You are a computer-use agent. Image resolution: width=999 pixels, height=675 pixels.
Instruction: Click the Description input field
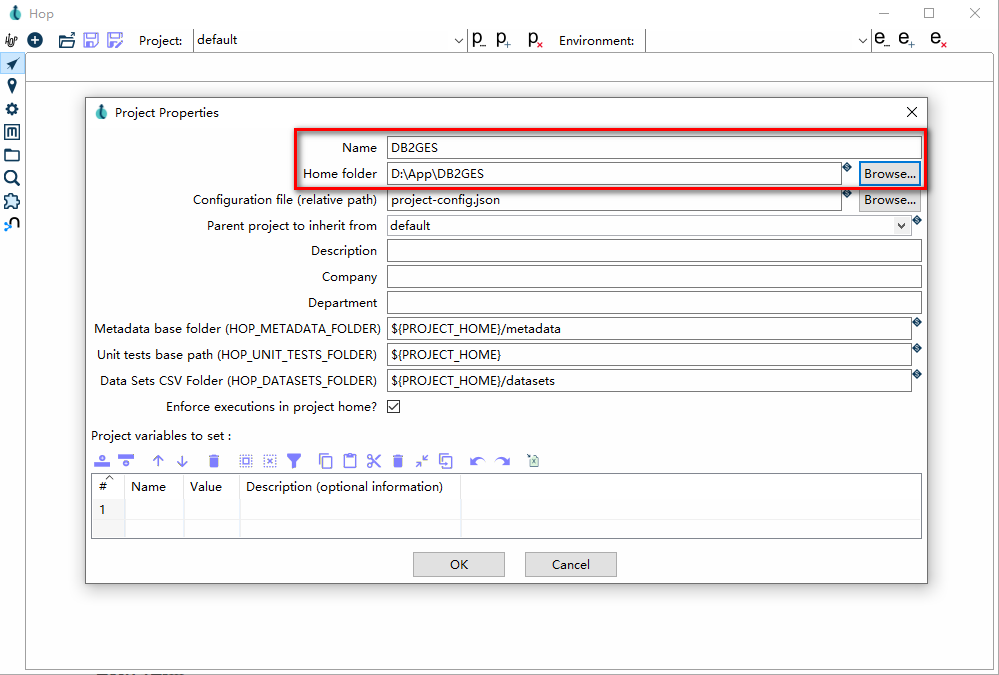coord(654,250)
